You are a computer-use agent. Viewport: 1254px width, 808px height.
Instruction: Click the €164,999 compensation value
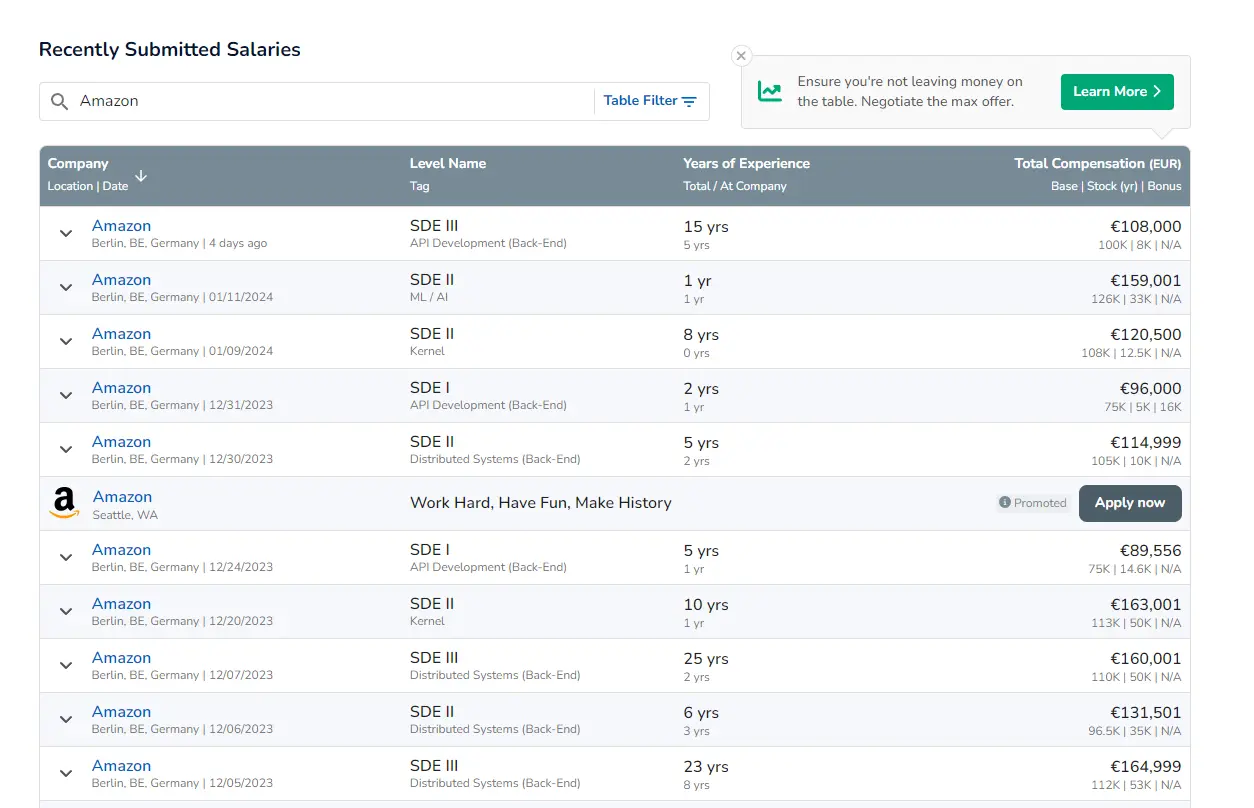(1145, 767)
